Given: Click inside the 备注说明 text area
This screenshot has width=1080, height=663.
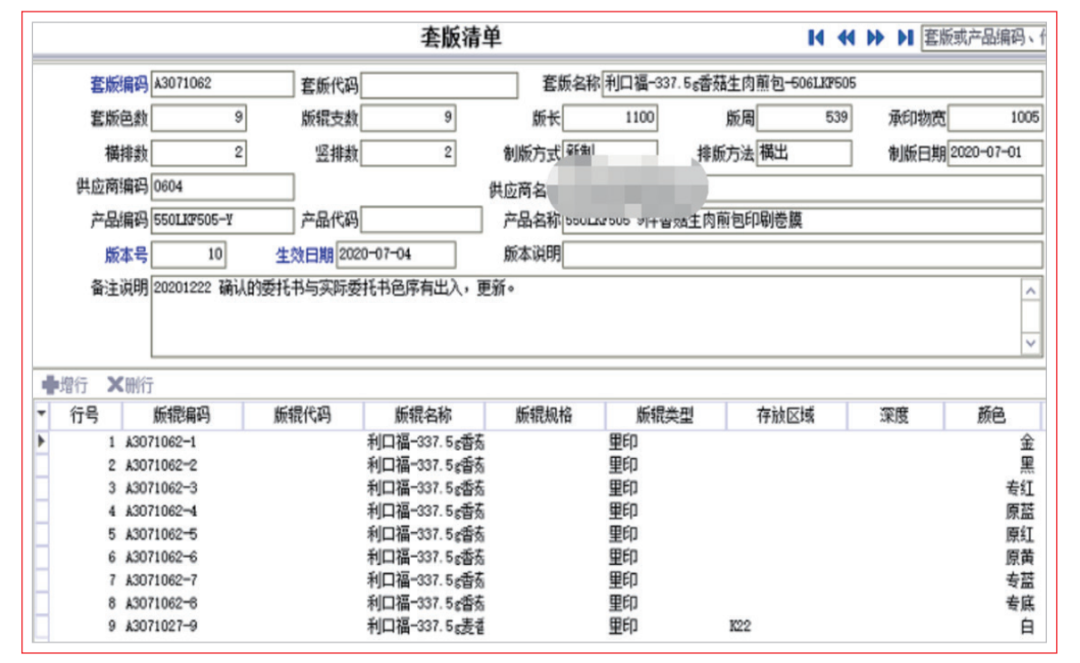Looking at the screenshot, I should click(585, 317).
